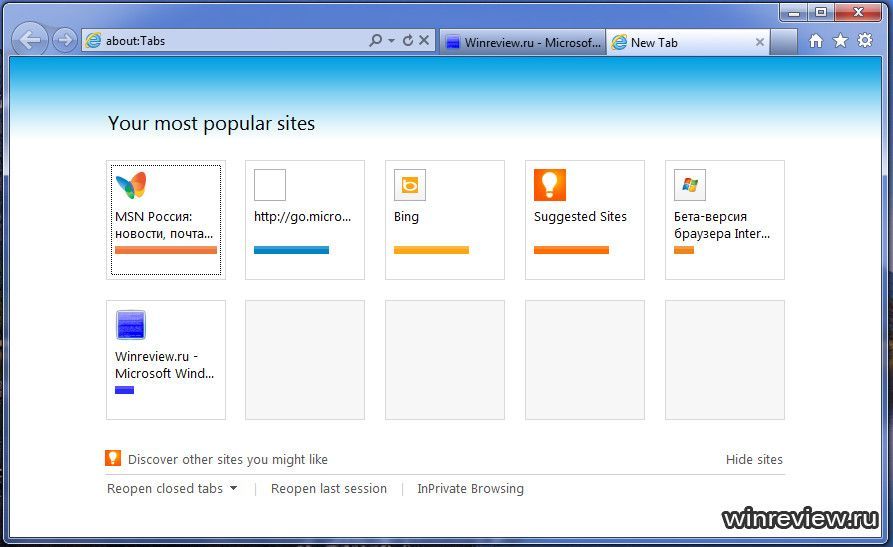Click the Forward navigation arrow button
The image size is (893, 547).
click(x=65, y=41)
